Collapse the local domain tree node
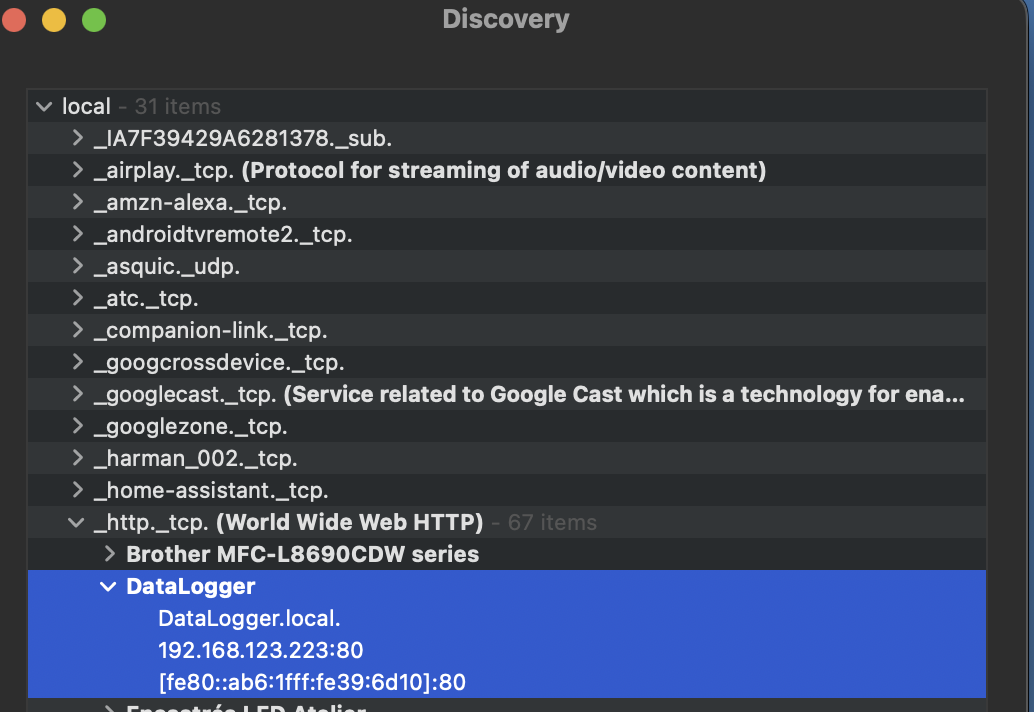Screen dimensions: 1034x712 (43, 106)
